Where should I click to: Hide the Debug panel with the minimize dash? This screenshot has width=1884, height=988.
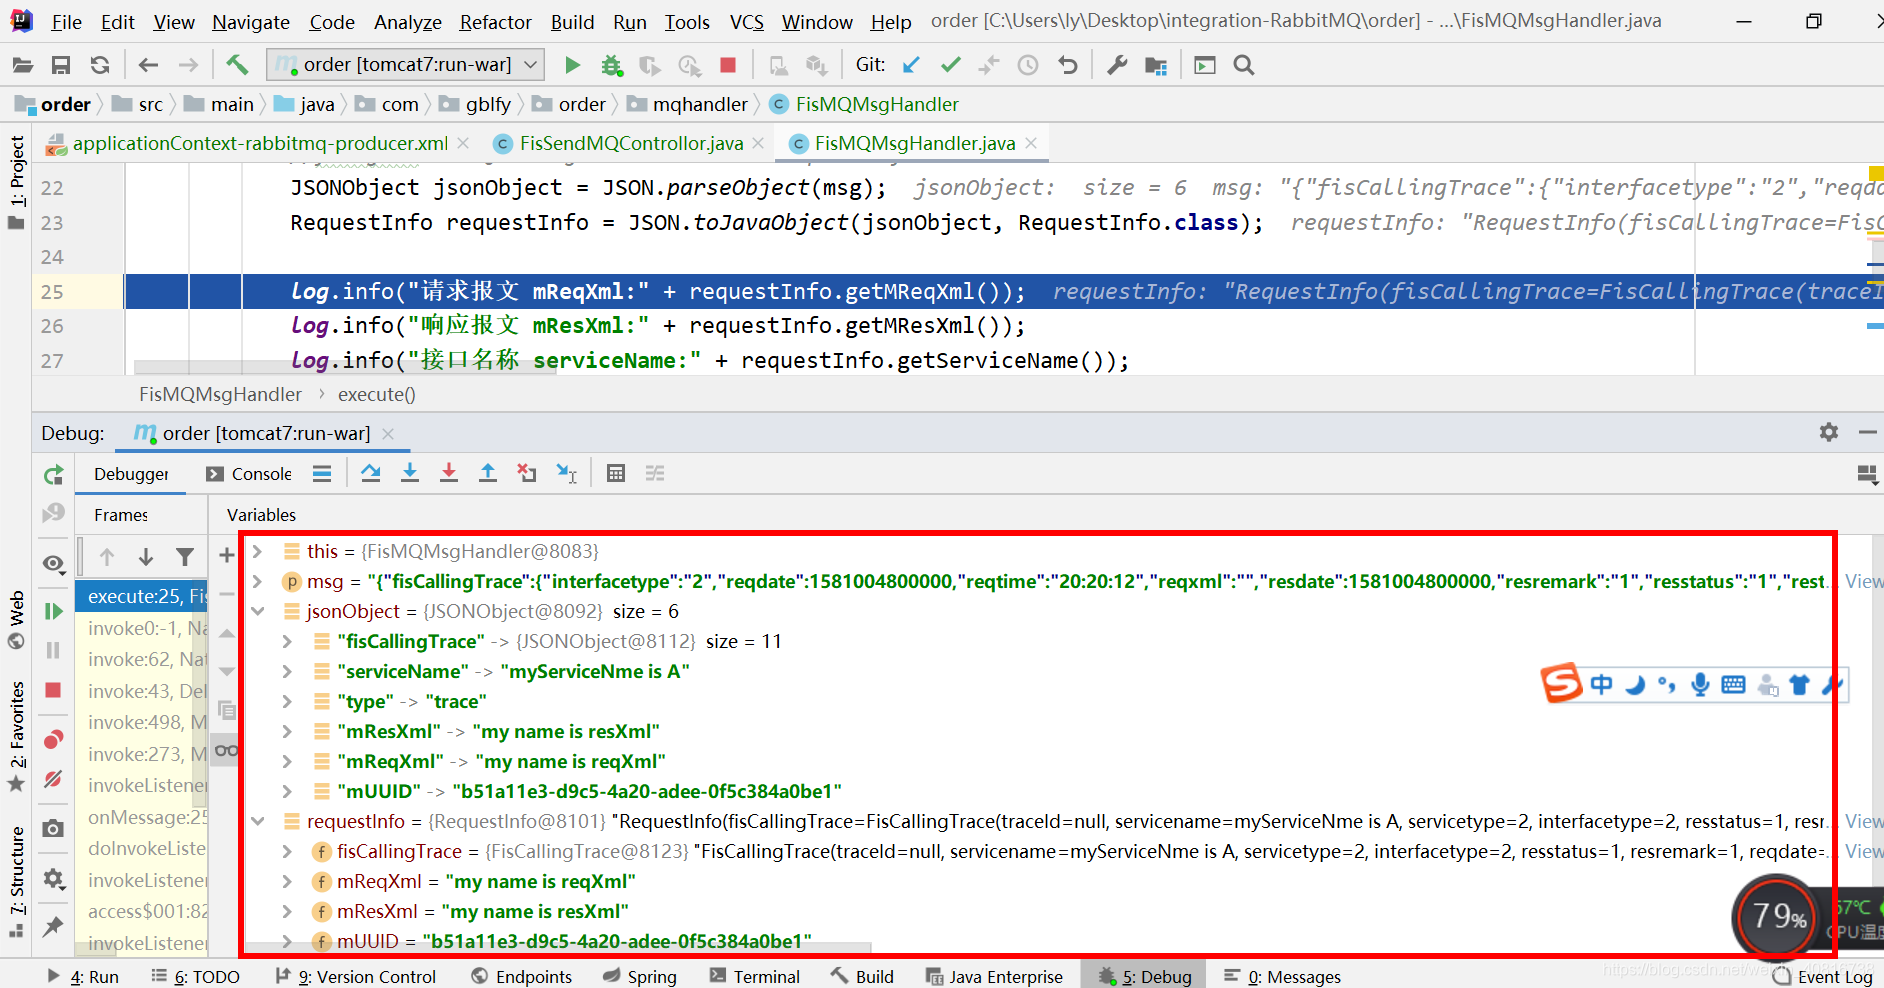[x=1867, y=432]
